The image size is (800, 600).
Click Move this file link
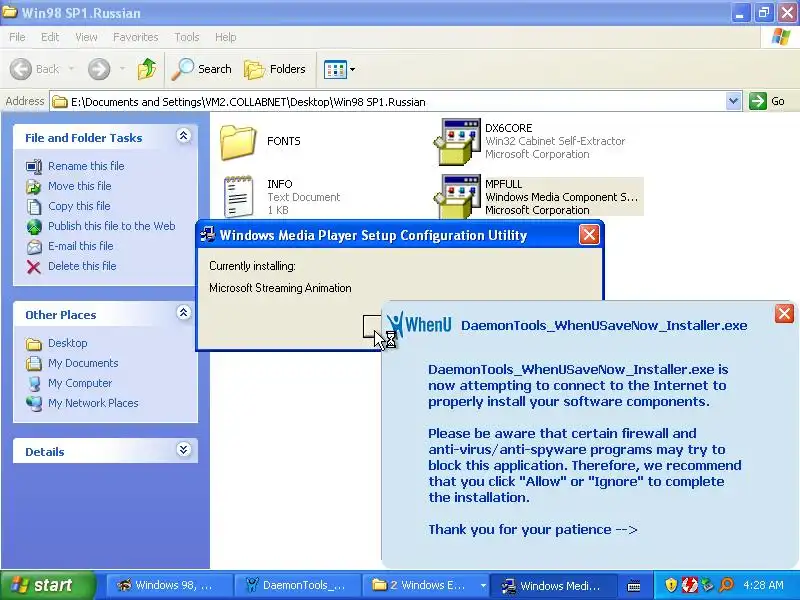(x=80, y=186)
